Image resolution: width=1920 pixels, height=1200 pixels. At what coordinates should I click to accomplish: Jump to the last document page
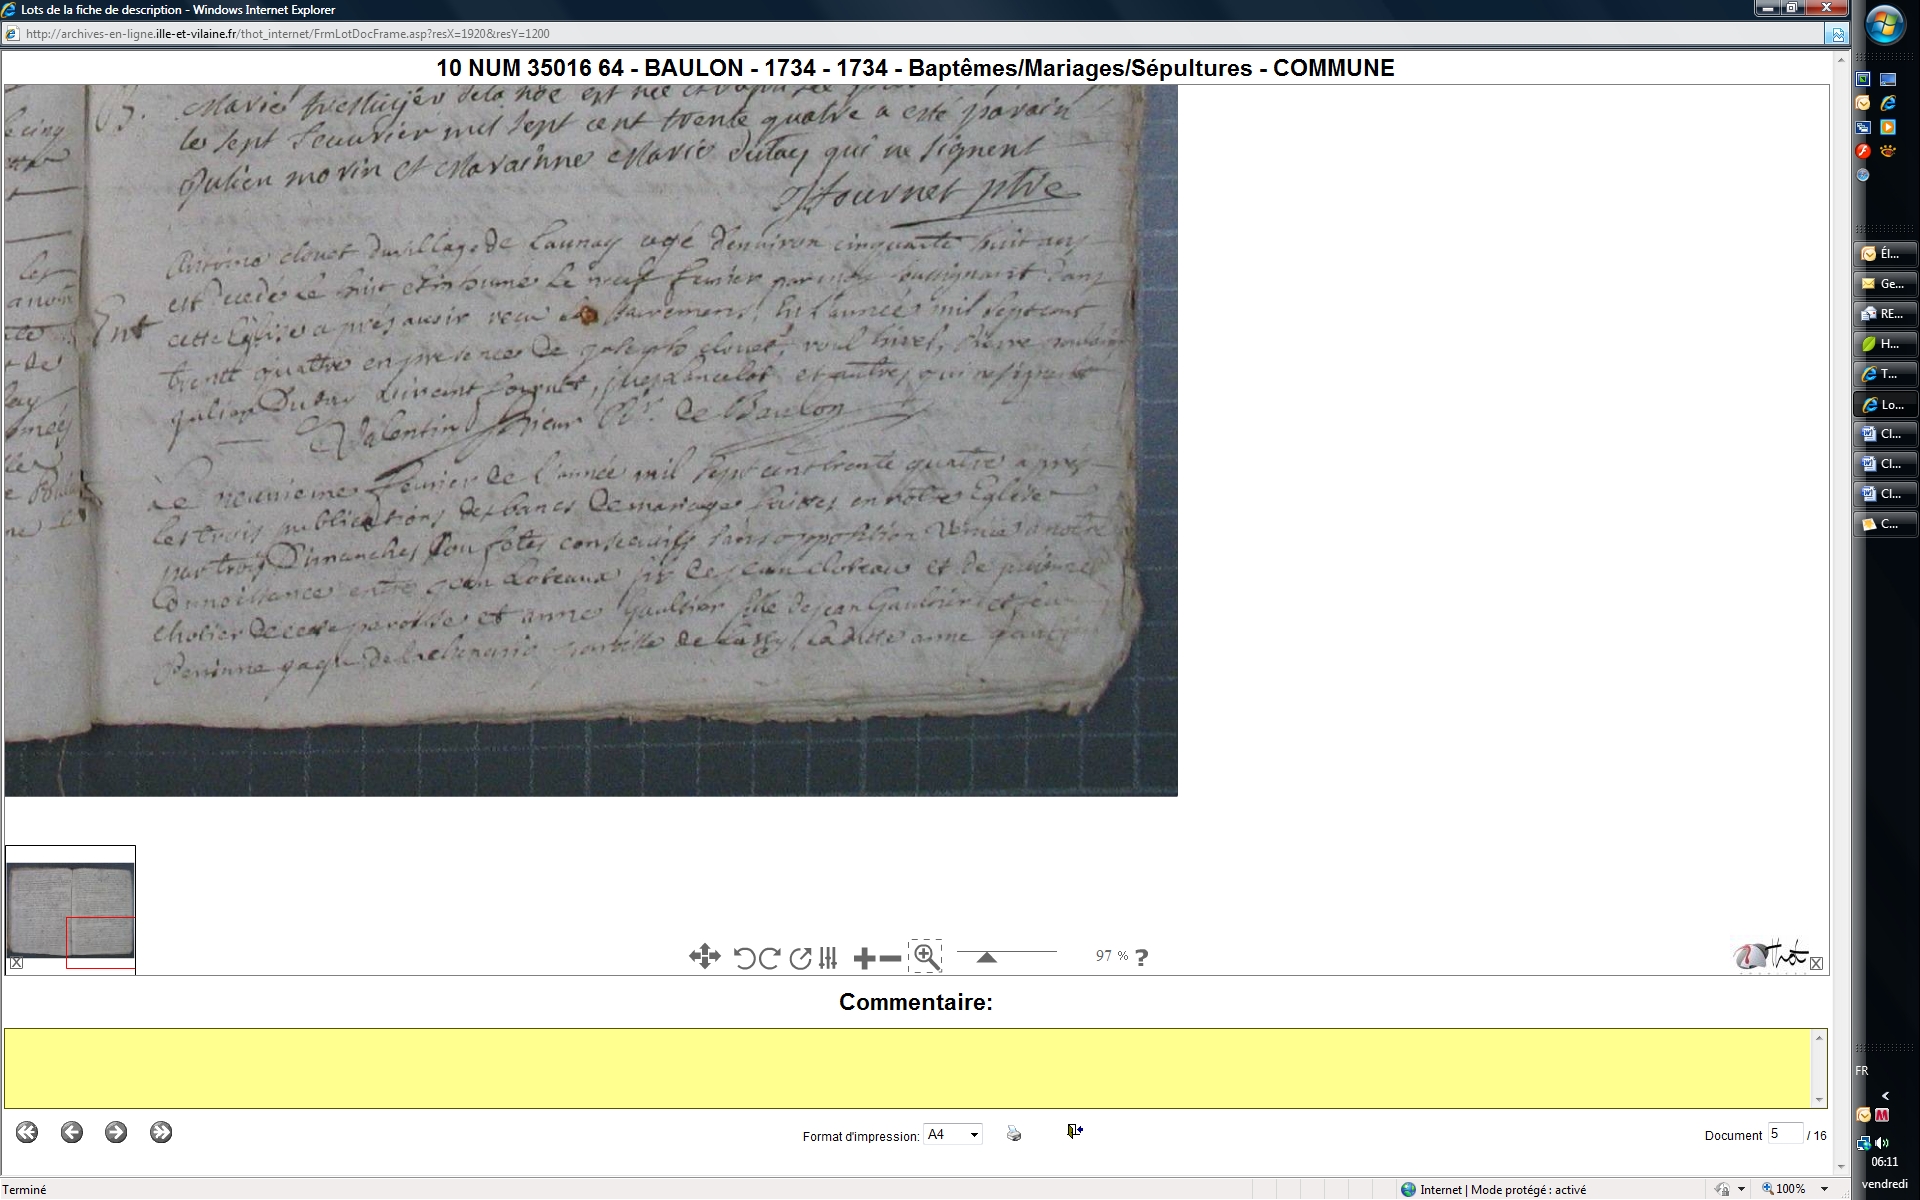tap(161, 1132)
